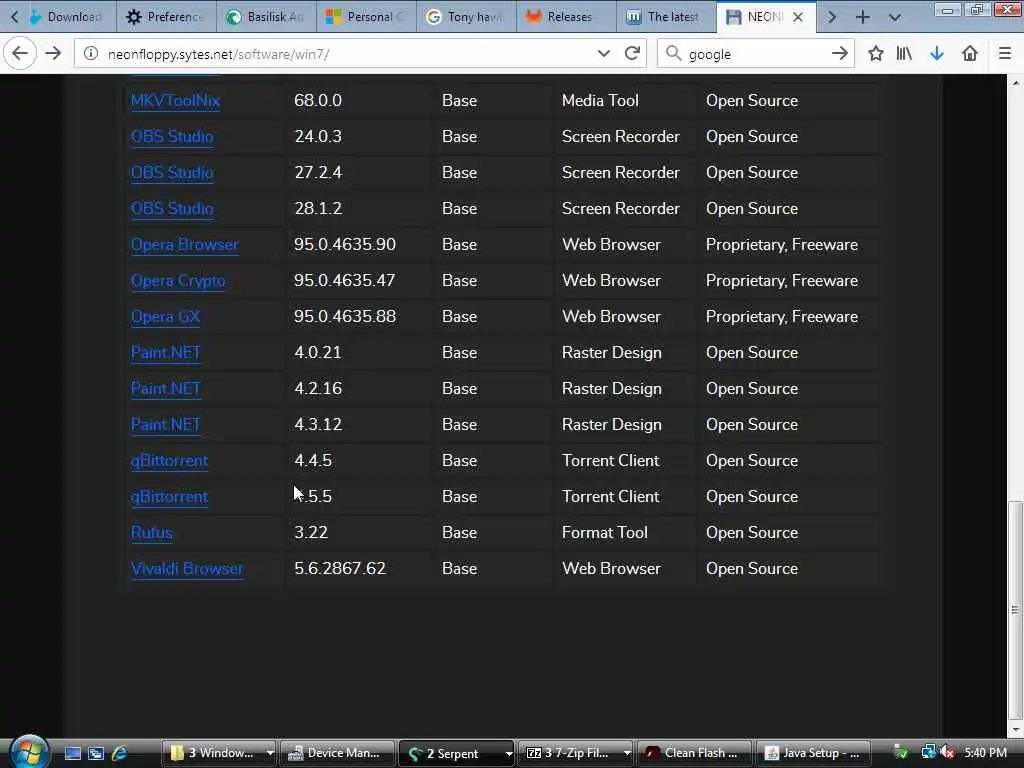Click the 5:40 PM clock
1024x768 pixels.
pos(985,753)
